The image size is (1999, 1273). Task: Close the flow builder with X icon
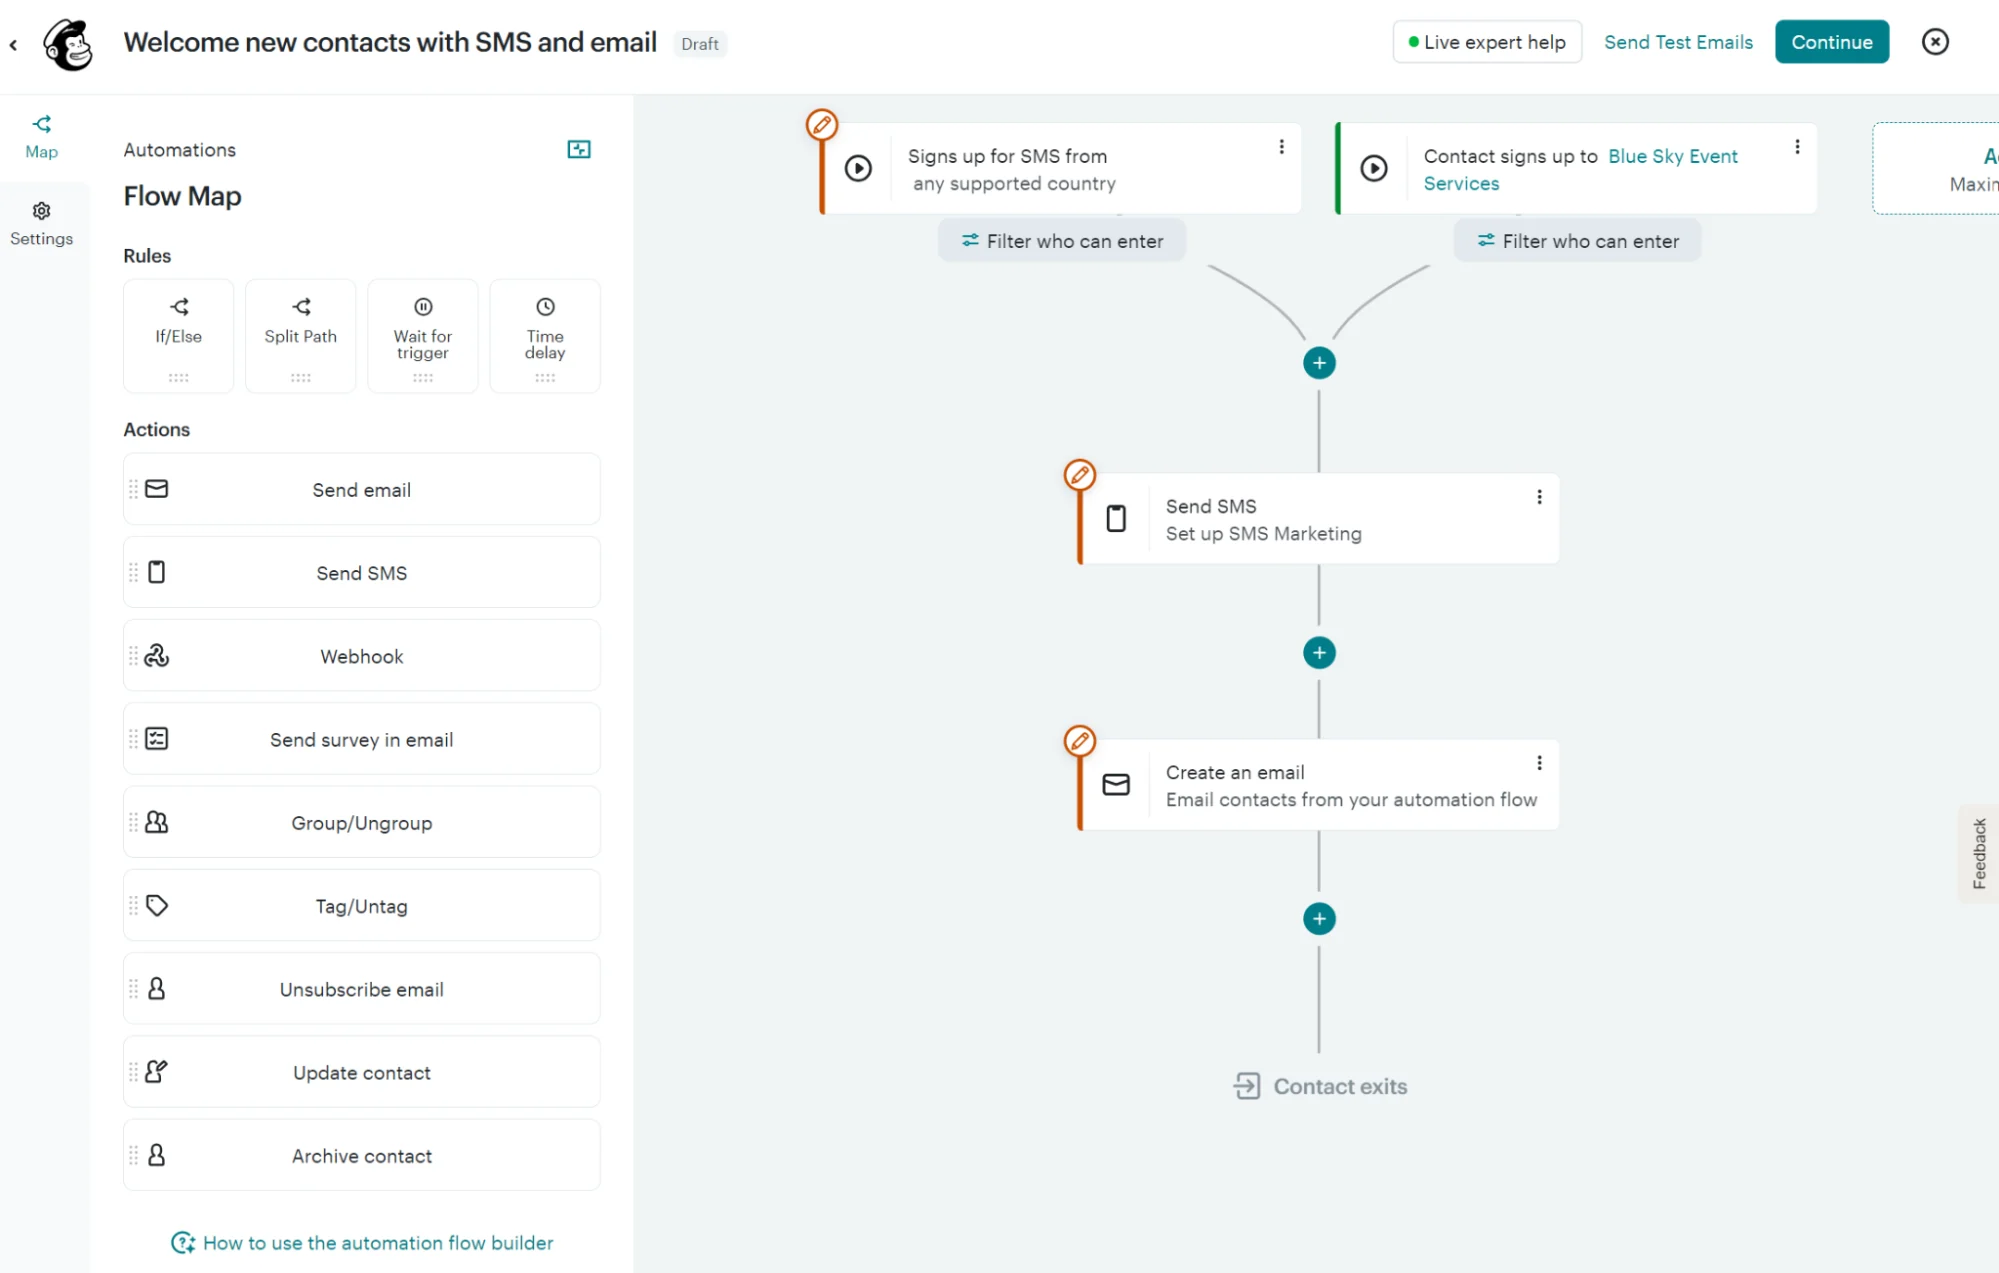(x=1935, y=42)
